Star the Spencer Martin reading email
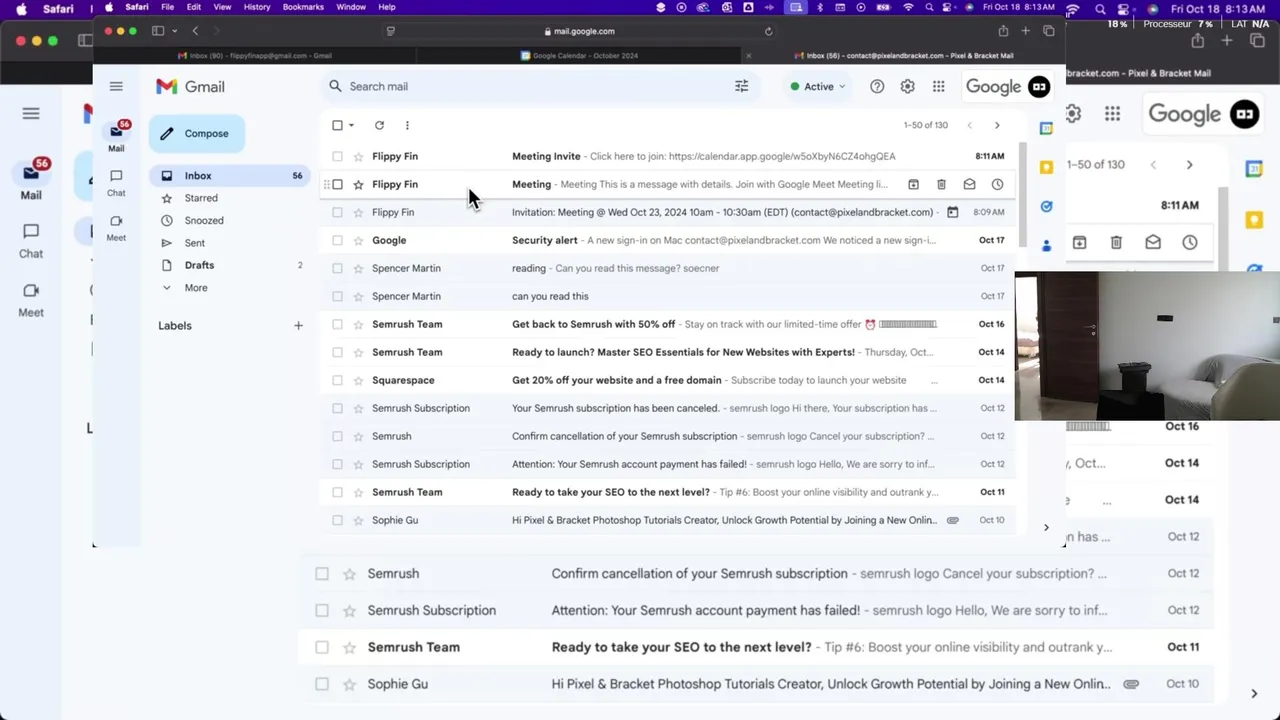1280x720 pixels. (358, 268)
